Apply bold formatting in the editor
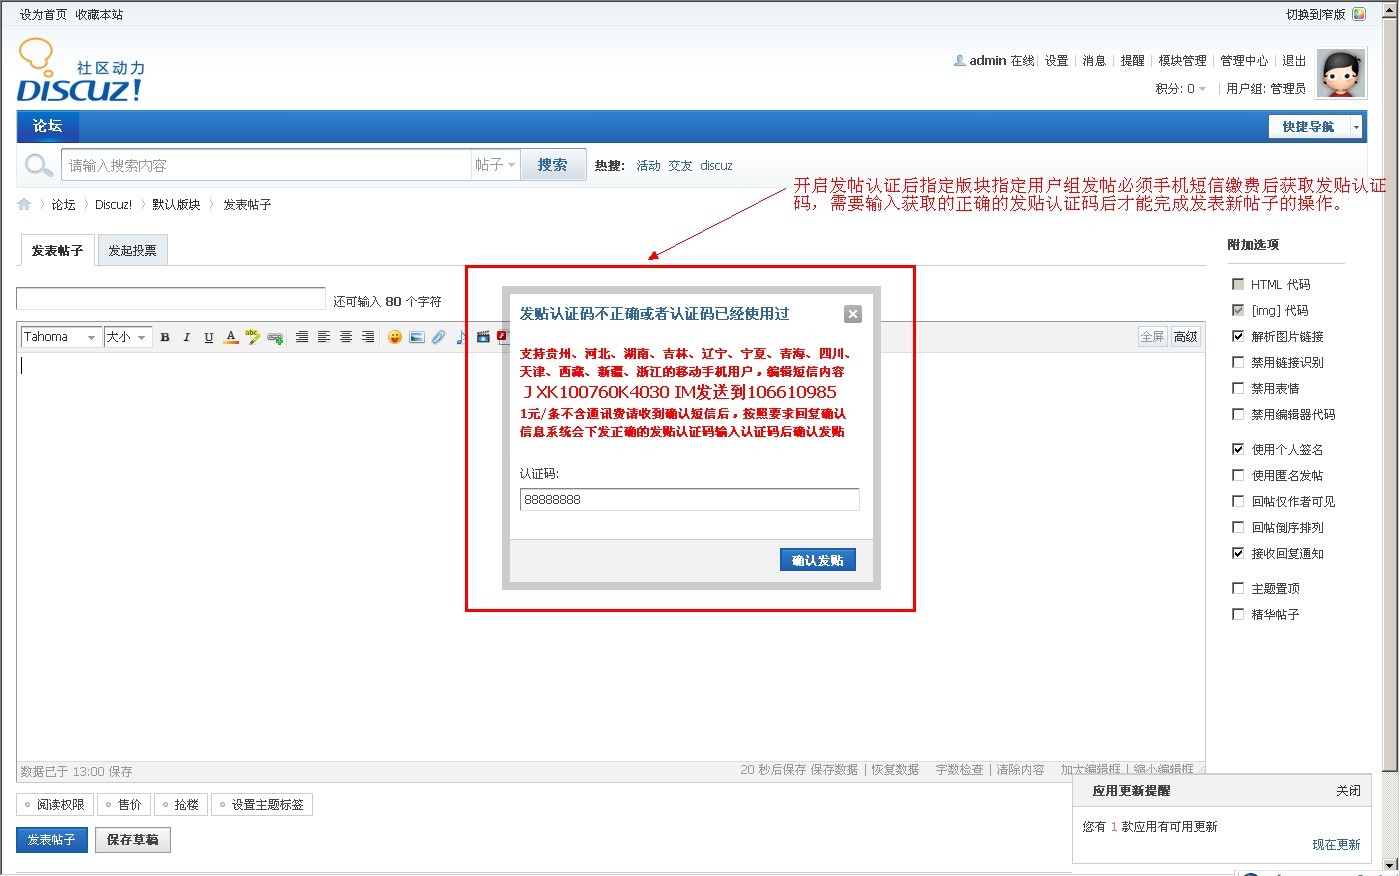 click(165, 337)
